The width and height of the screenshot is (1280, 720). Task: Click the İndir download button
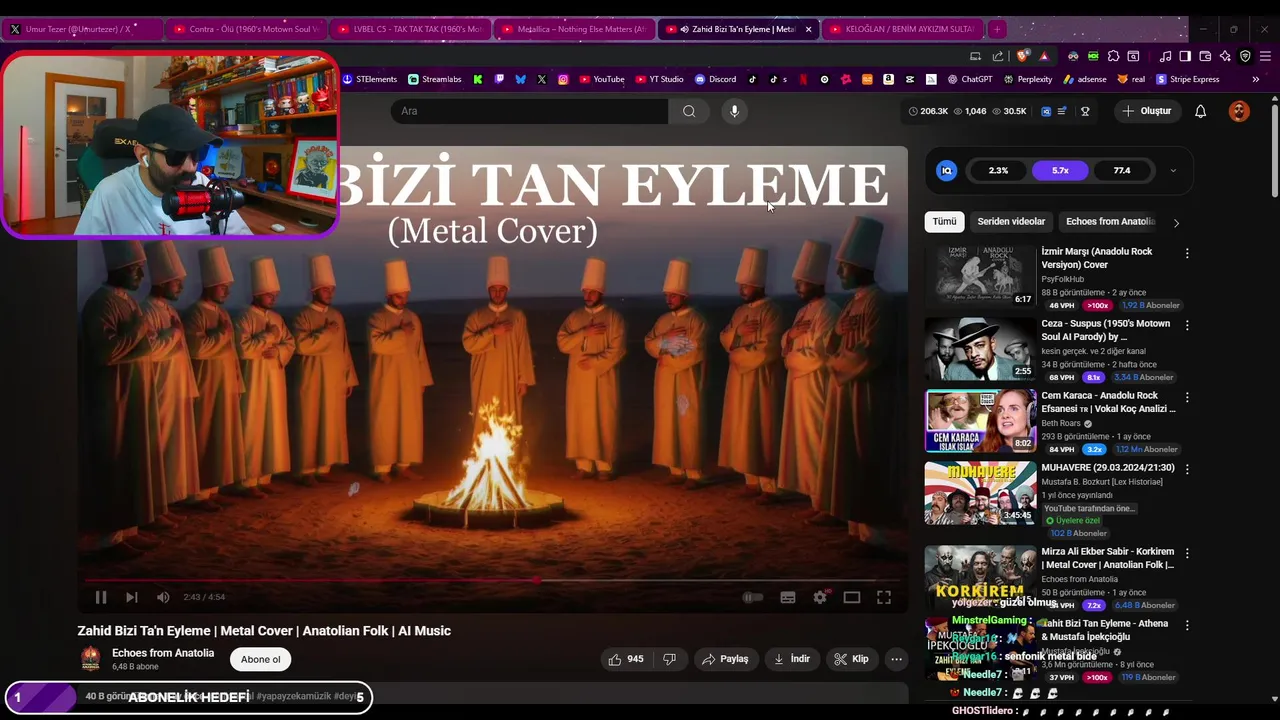(792, 659)
